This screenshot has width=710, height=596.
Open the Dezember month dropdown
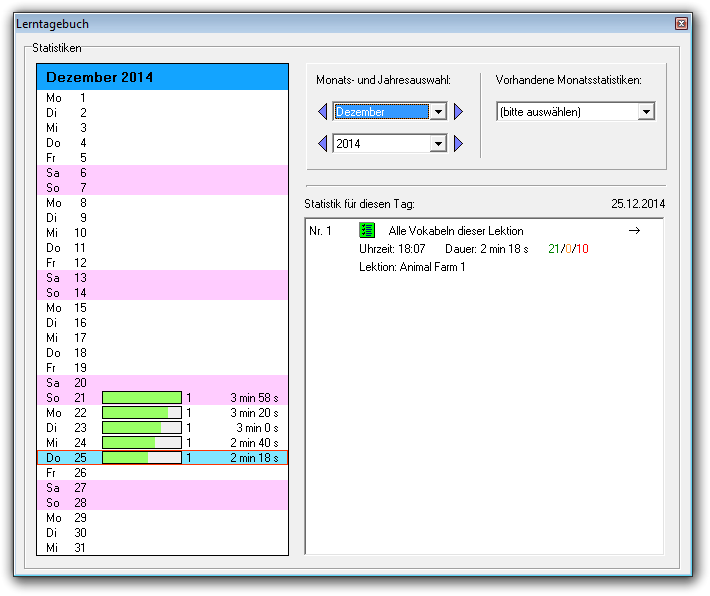pos(437,112)
